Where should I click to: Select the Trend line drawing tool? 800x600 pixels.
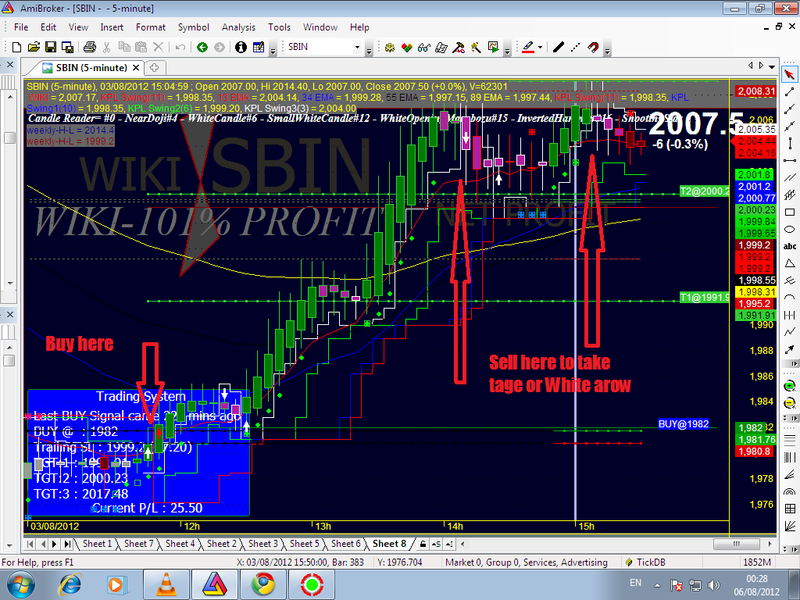[789, 92]
